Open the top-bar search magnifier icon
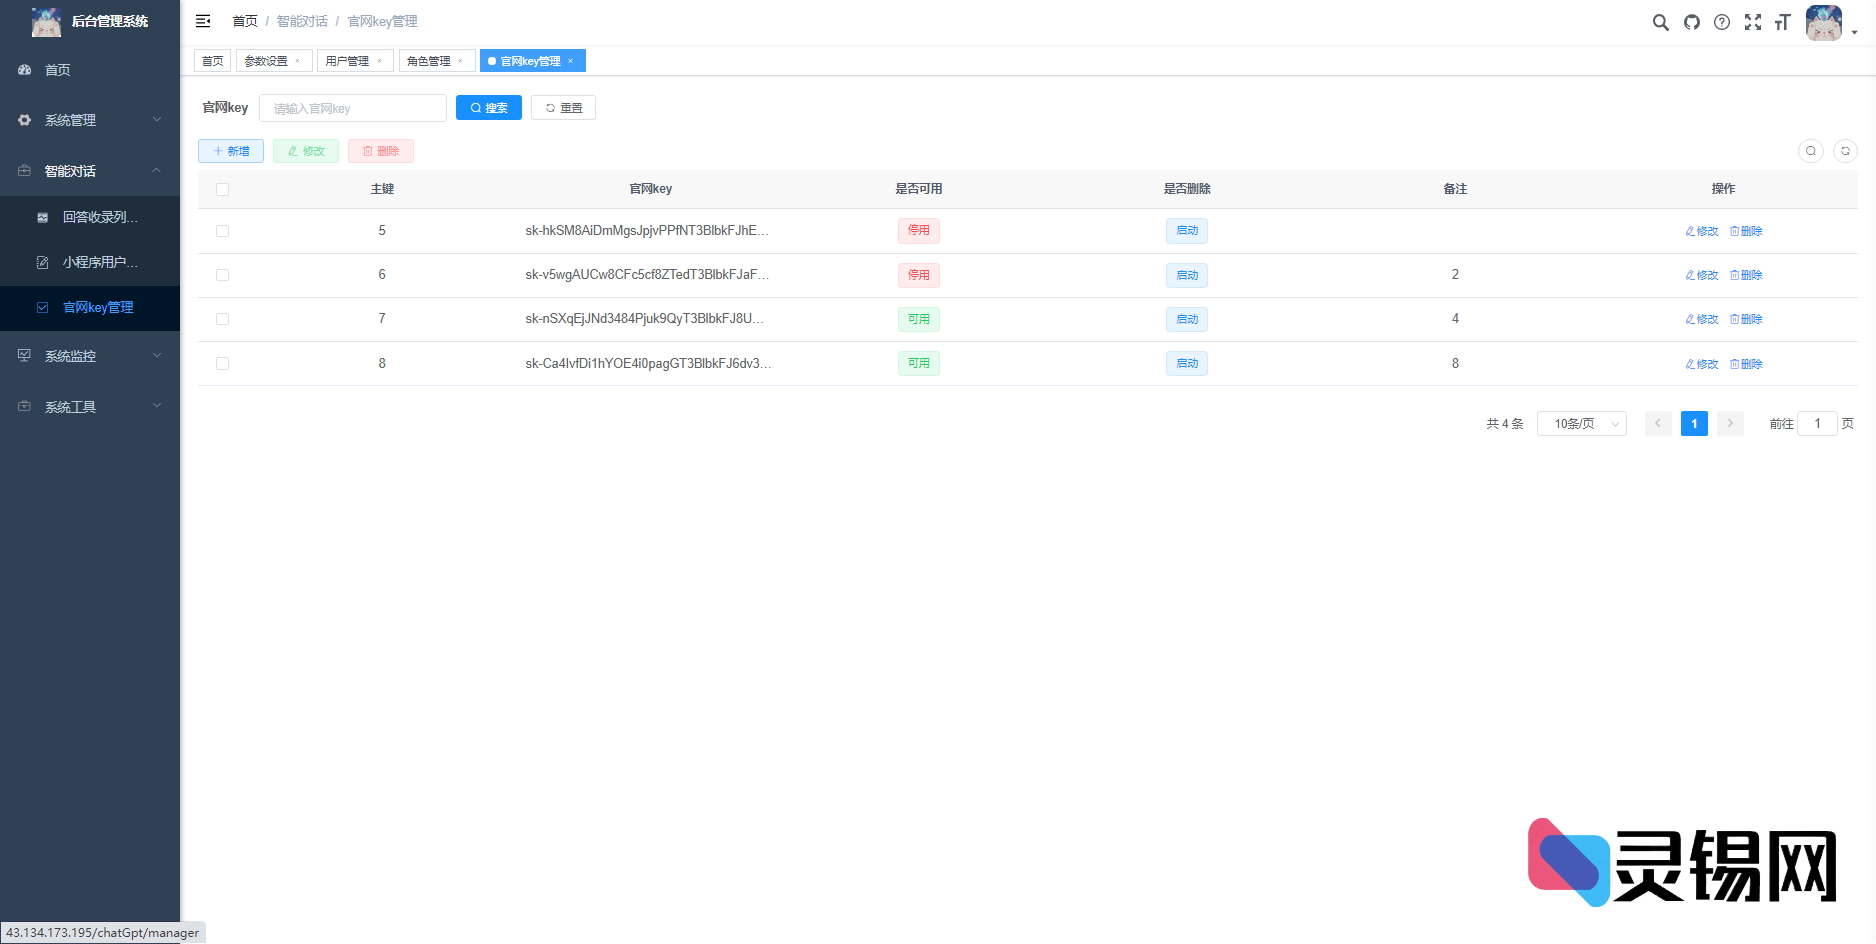 [1660, 22]
